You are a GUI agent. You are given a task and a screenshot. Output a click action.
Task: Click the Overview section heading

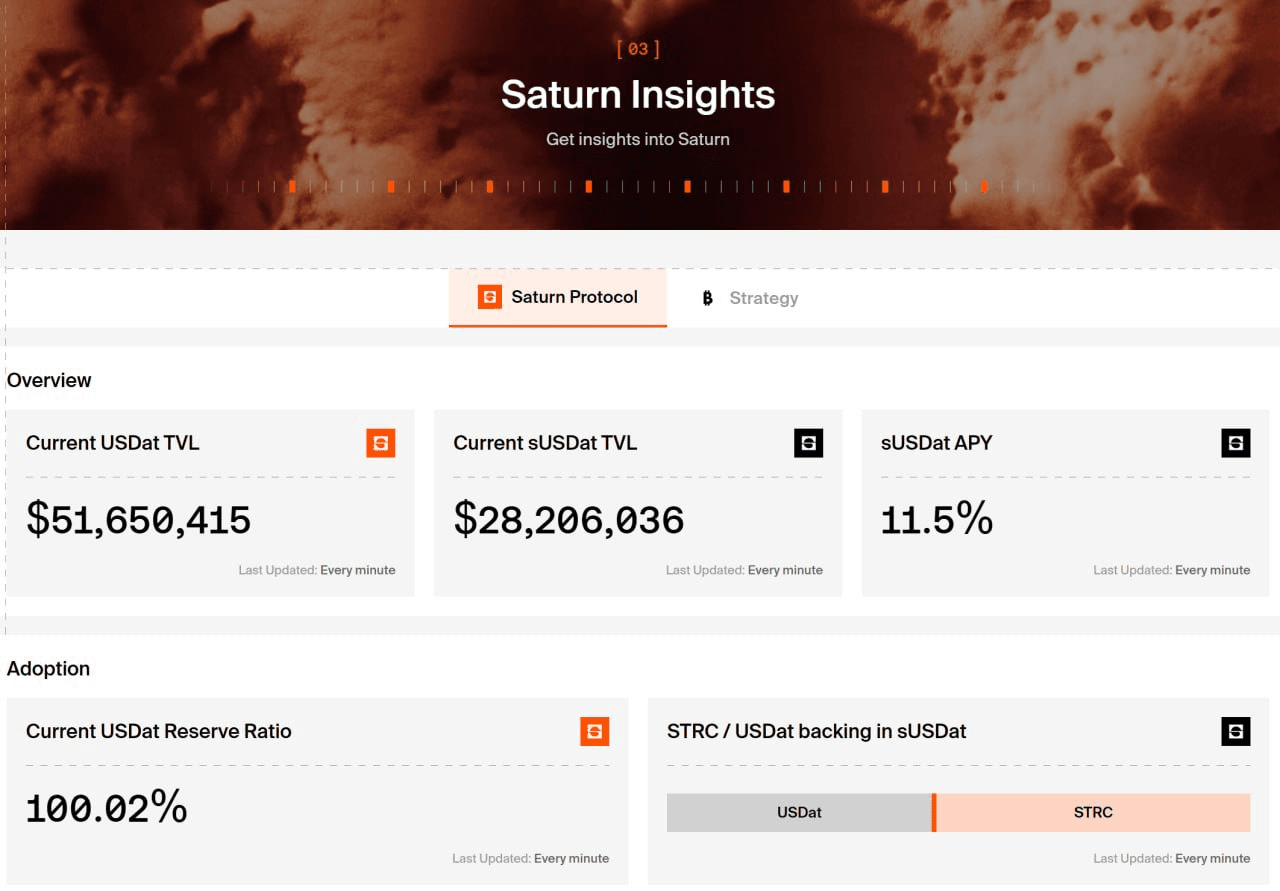[x=49, y=380]
